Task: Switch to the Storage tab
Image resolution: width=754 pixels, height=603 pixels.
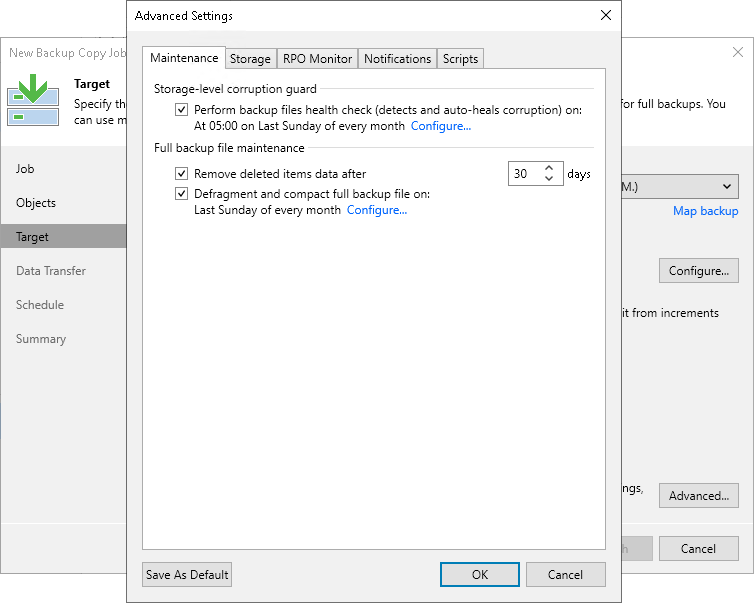Action: coord(251,59)
